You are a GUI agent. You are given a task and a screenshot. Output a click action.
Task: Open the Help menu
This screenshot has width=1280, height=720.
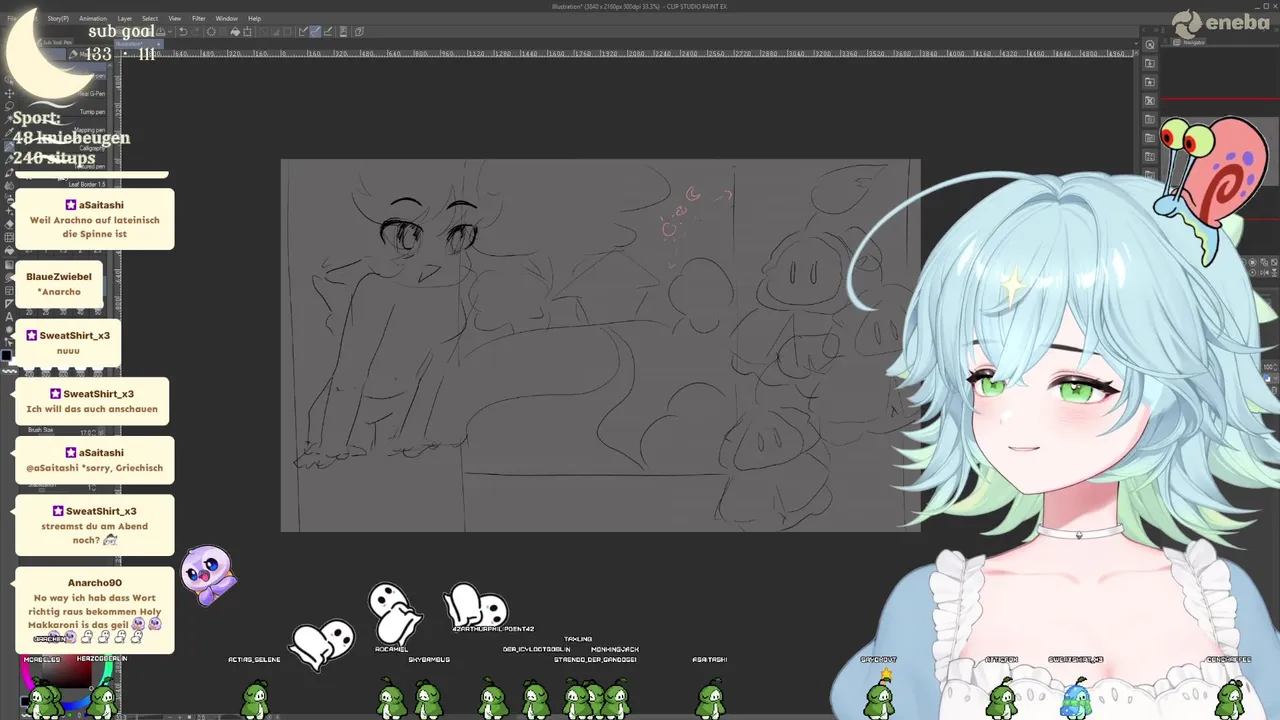click(254, 19)
